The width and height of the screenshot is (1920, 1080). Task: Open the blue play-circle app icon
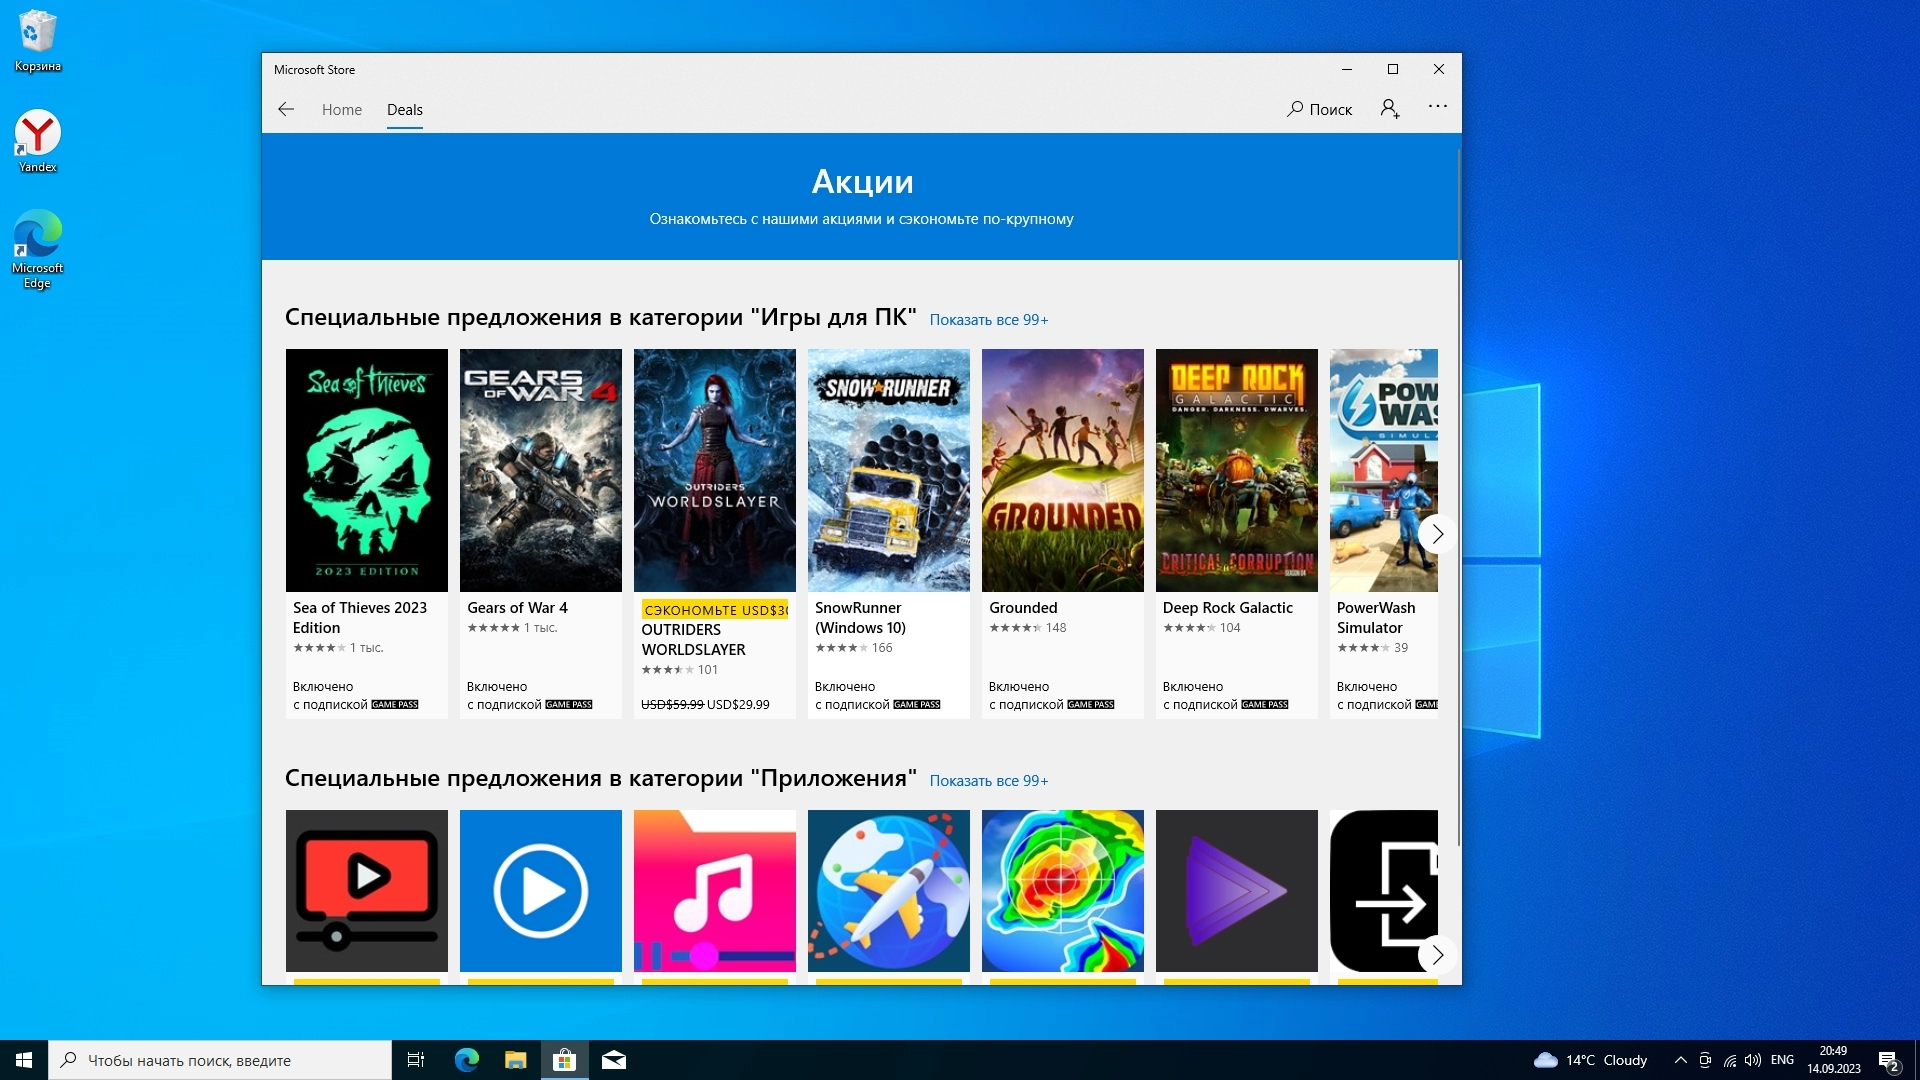click(540, 890)
